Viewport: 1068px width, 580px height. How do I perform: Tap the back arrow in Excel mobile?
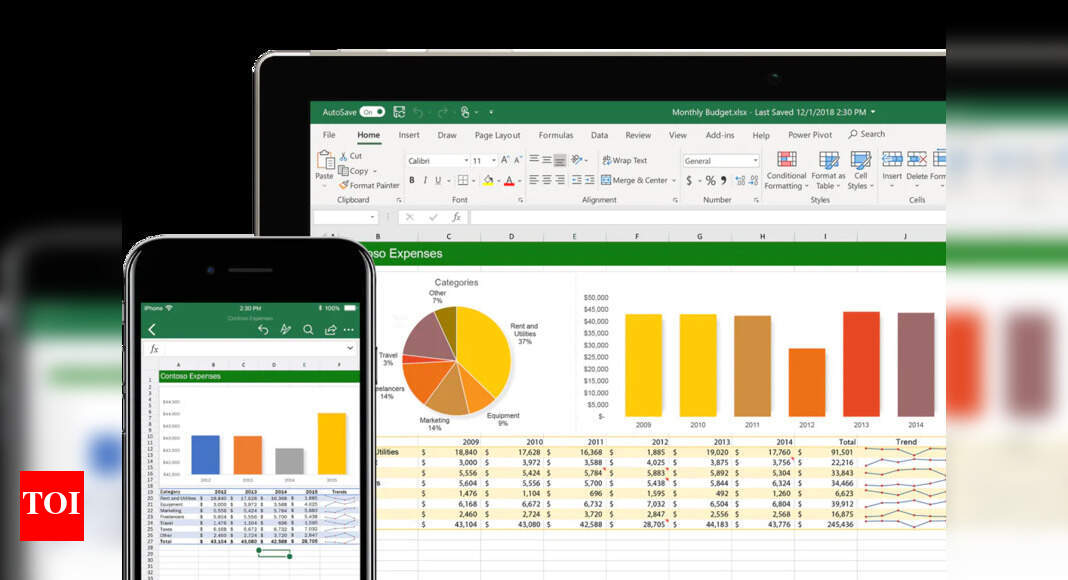click(152, 329)
